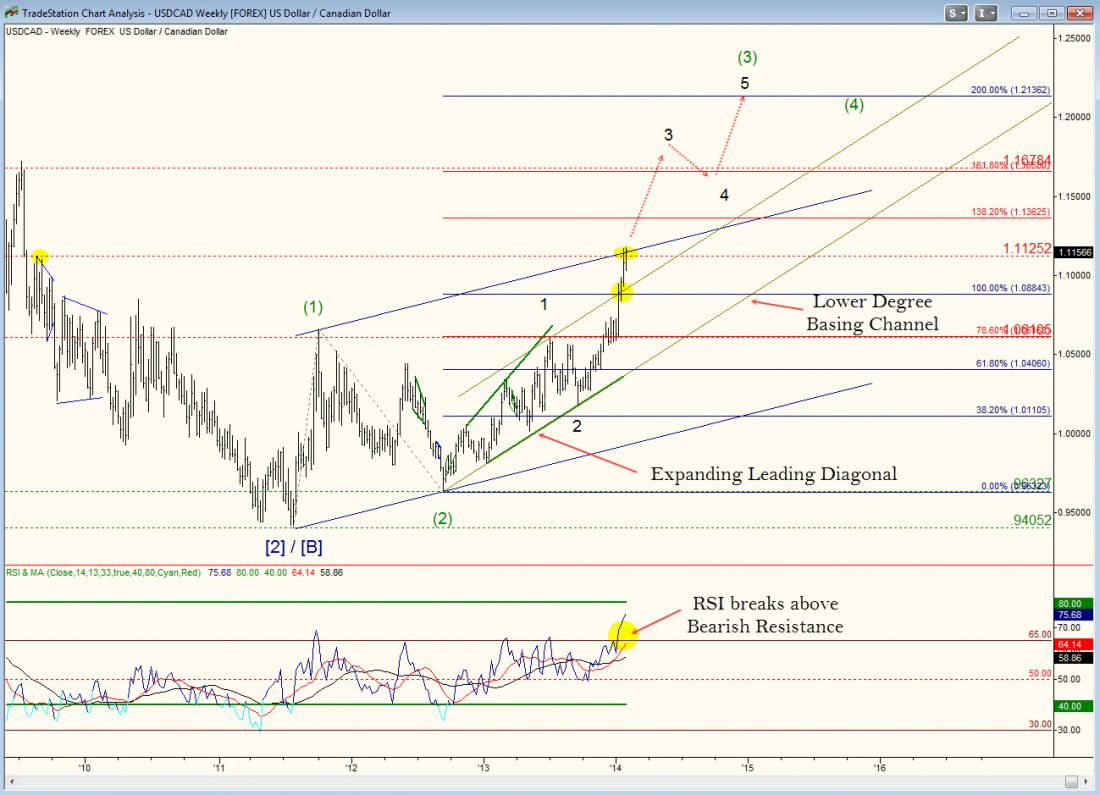Close the Chart Analysis window
1100x795 pixels.
pos(1080,12)
